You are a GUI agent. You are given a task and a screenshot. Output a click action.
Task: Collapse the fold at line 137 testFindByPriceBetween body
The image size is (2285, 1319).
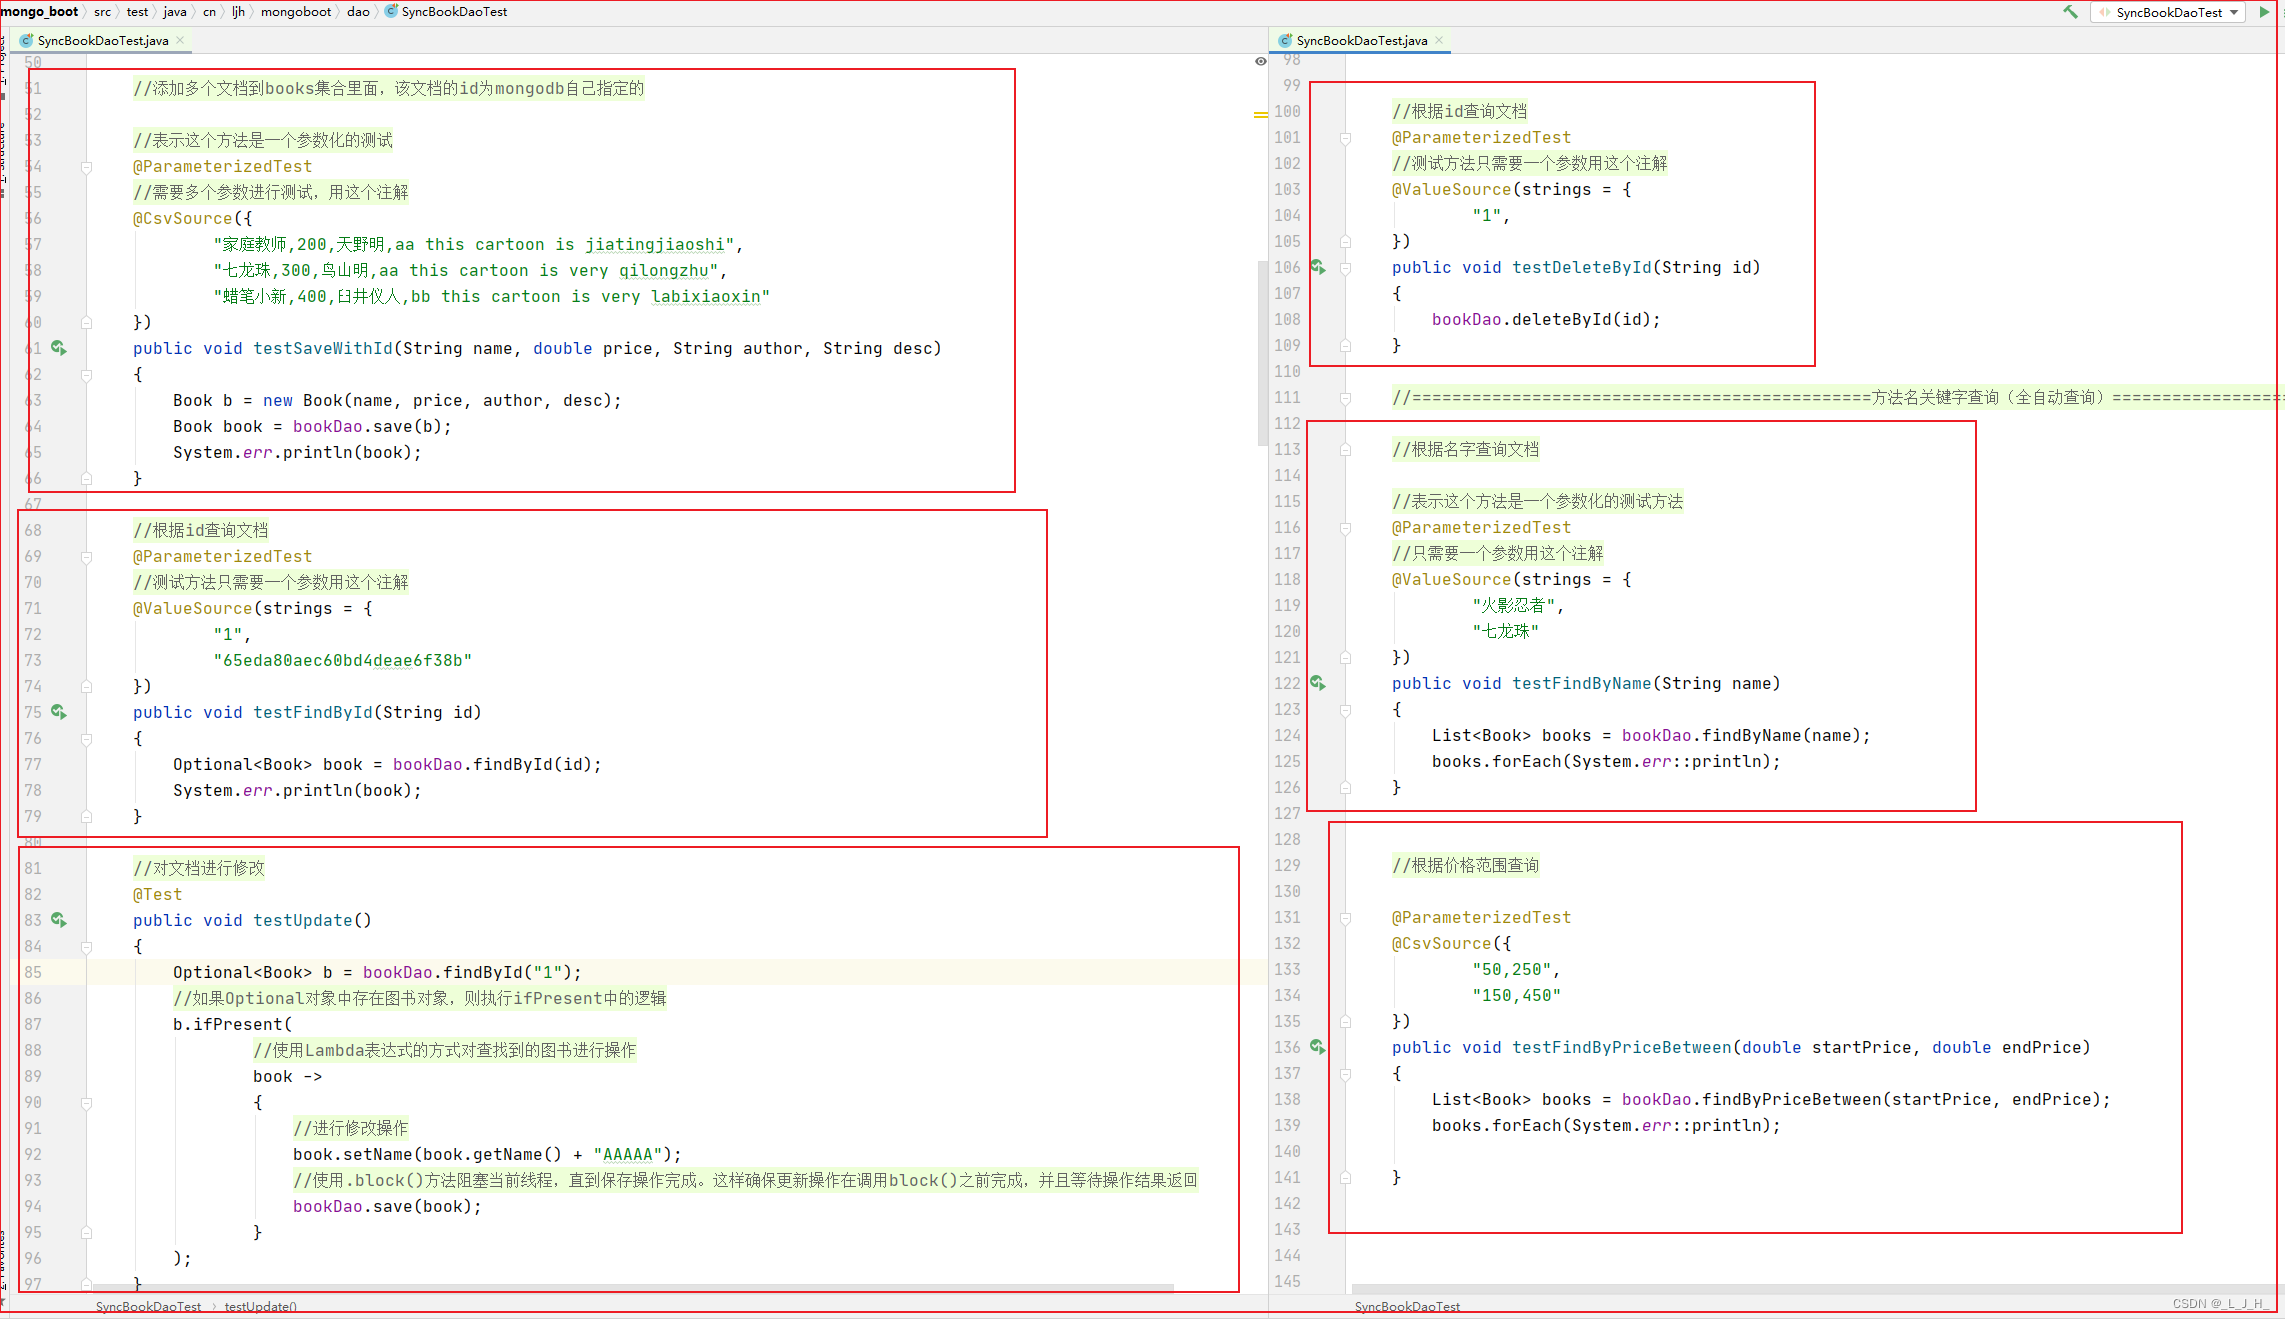1346,1074
